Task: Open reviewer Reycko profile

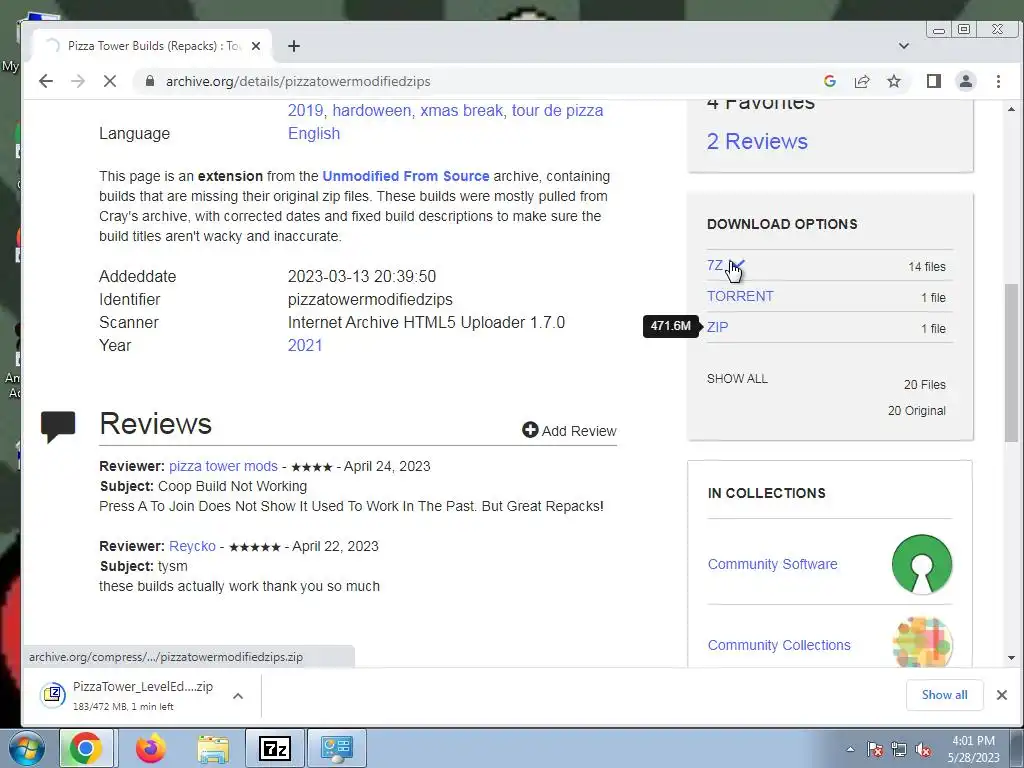Action: point(192,546)
